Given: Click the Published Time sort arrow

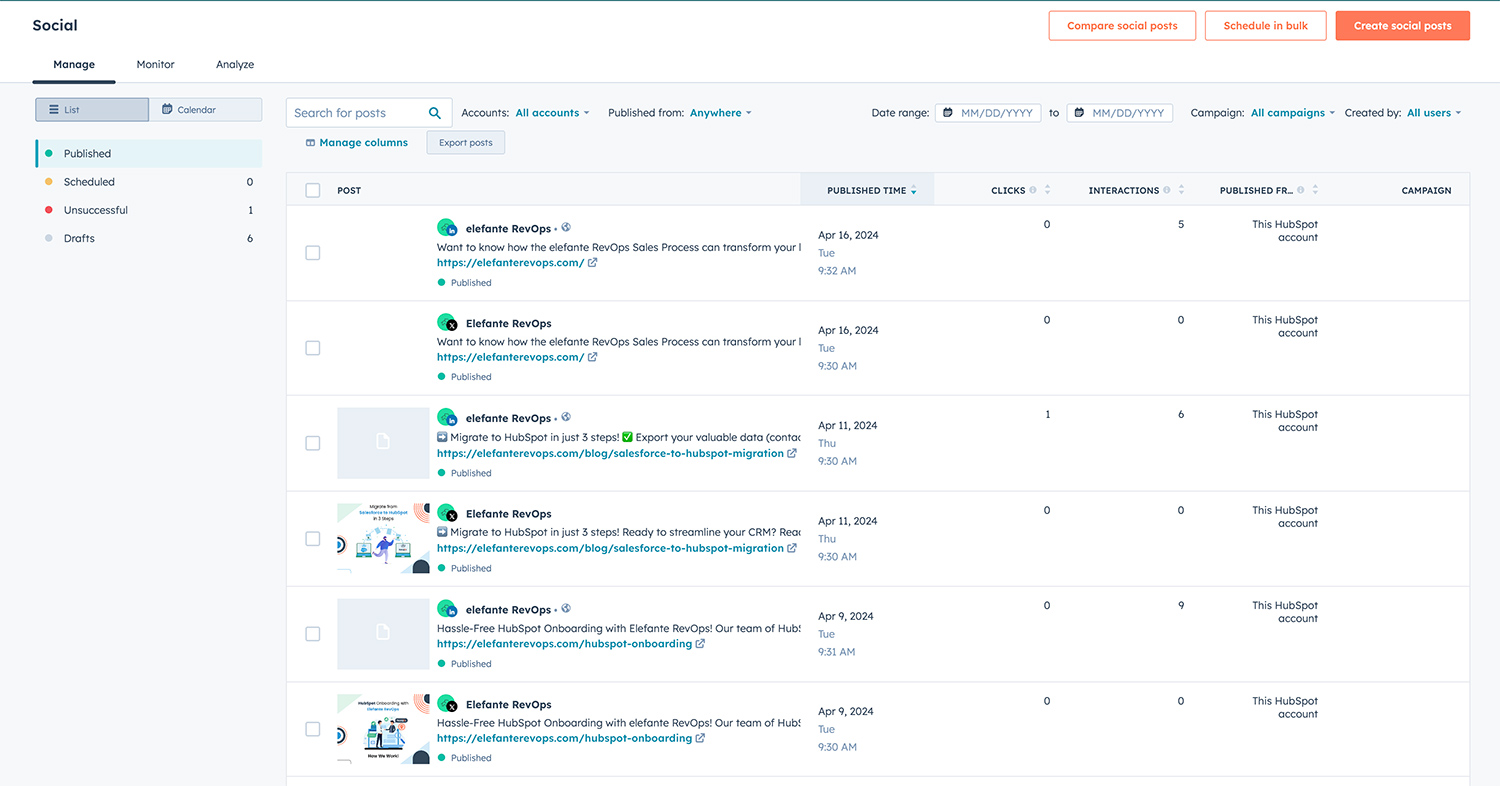Looking at the screenshot, I should [914, 191].
